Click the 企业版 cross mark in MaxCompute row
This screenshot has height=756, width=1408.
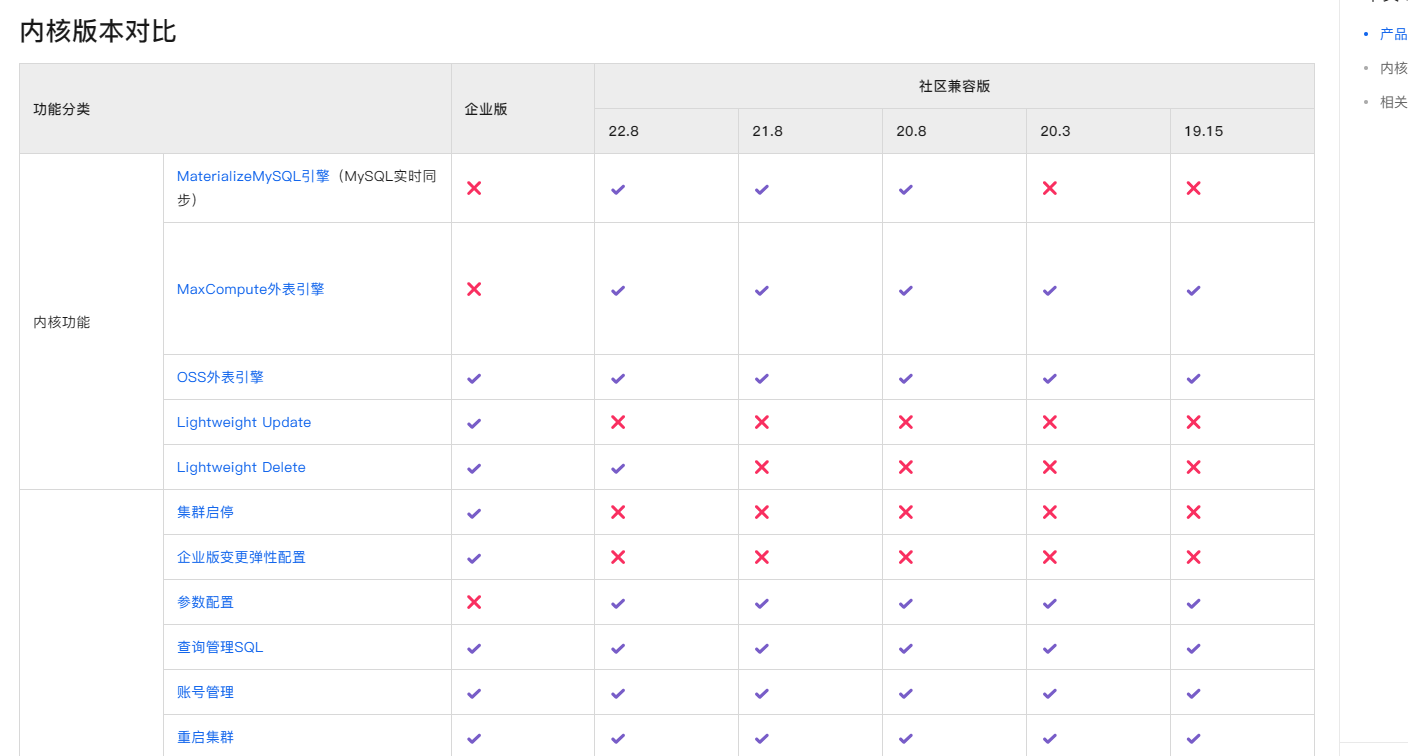click(474, 289)
